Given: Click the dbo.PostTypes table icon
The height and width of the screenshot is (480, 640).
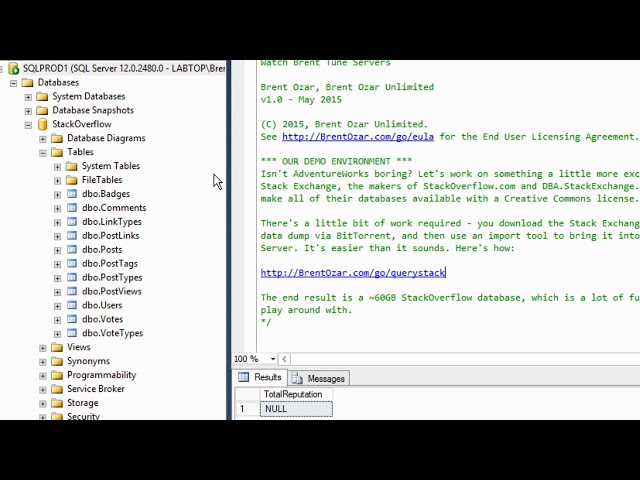Looking at the screenshot, I should [72, 277].
